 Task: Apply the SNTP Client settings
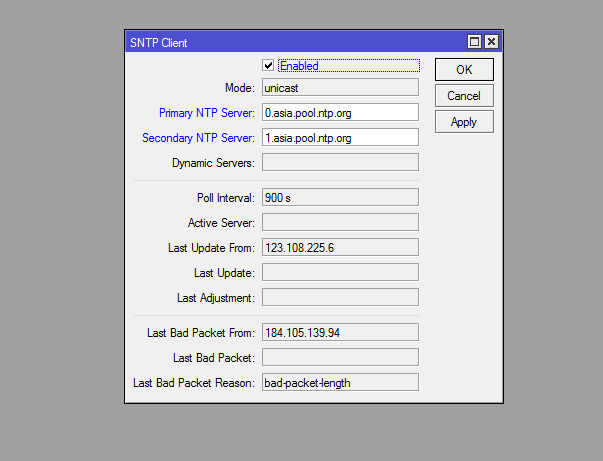[x=464, y=122]
